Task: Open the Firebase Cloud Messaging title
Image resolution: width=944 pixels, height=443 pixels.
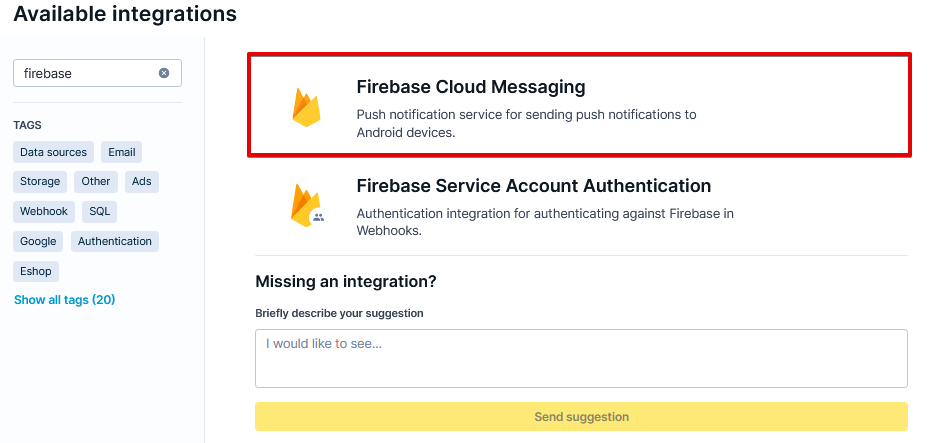Action: point(471,87)
